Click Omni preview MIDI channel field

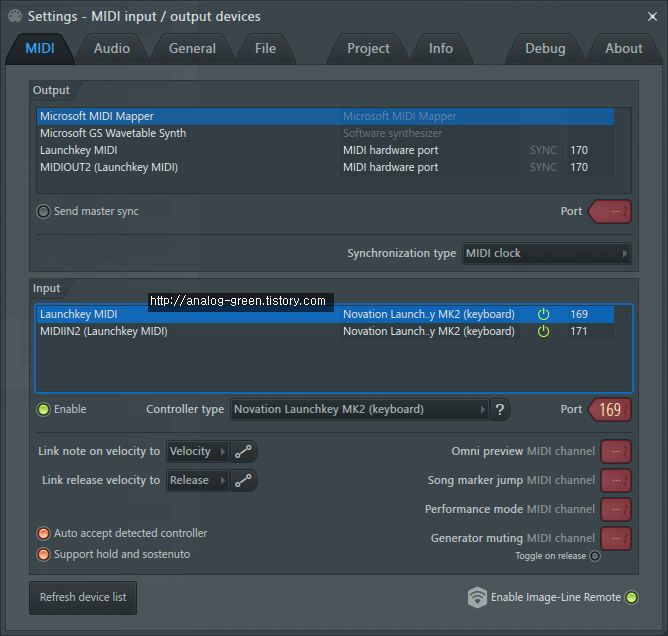click(616, 452)
